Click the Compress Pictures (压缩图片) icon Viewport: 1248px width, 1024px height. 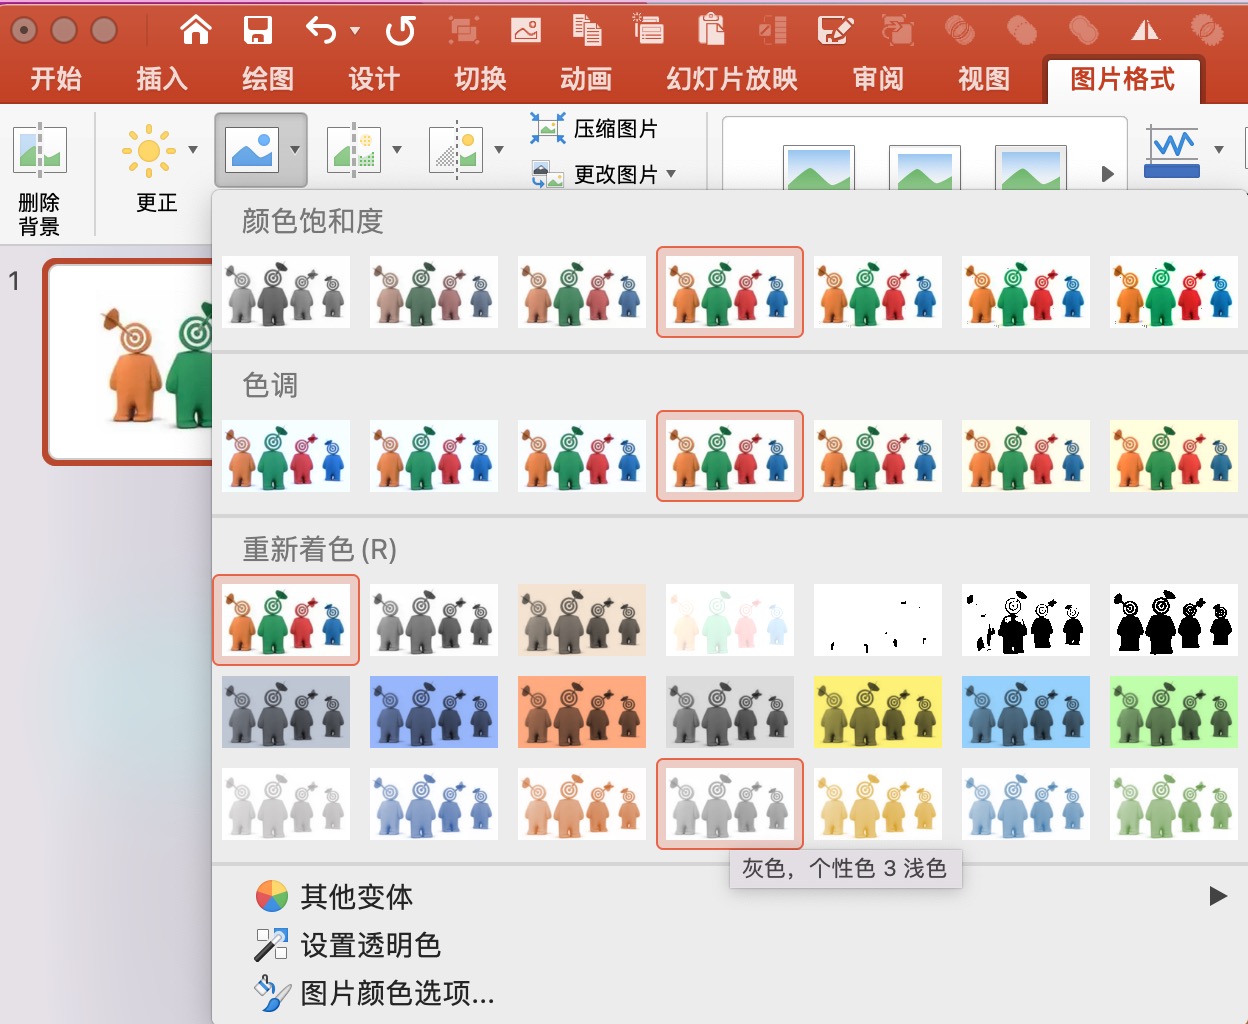pyautogui.click(x=547, y=128)
